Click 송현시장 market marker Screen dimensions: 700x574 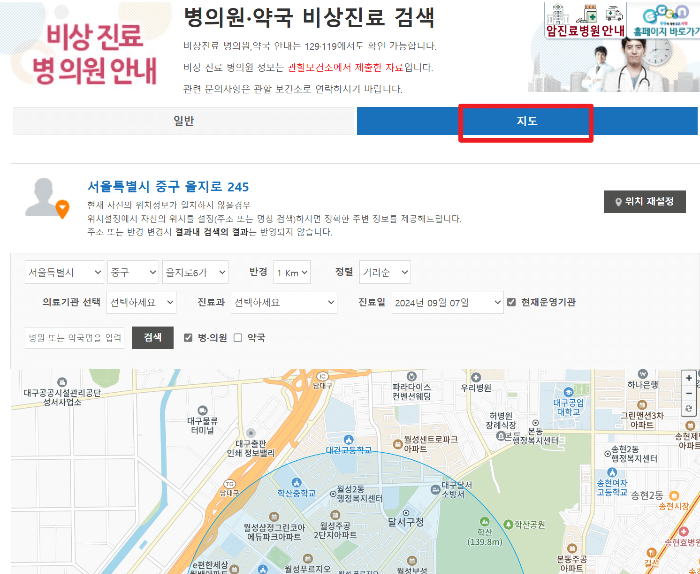(x=674, y=496)
